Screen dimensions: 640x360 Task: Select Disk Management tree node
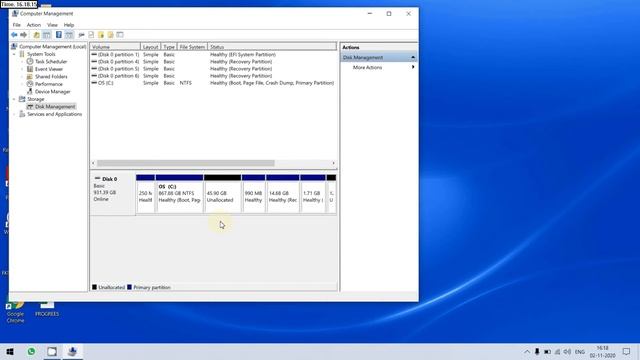click(x=55, y=107)
